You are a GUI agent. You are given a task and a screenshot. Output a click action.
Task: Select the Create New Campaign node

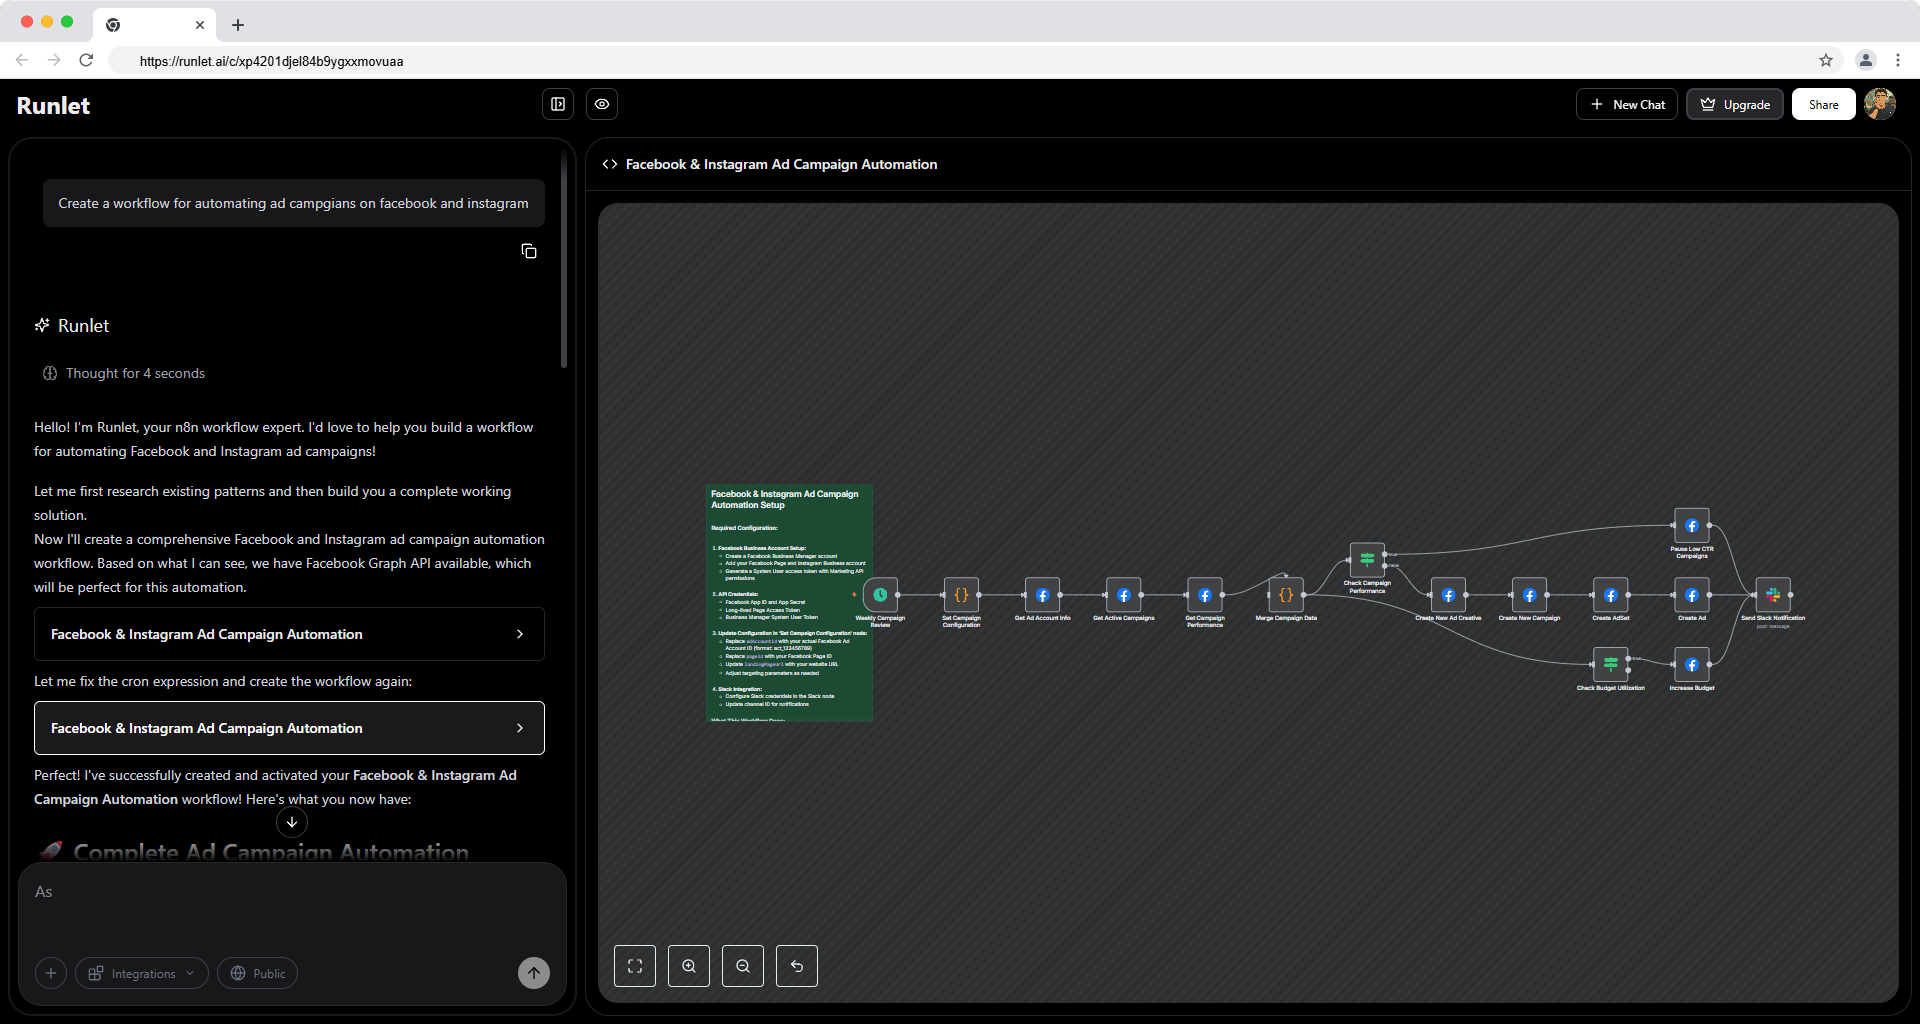(1529, 595)
